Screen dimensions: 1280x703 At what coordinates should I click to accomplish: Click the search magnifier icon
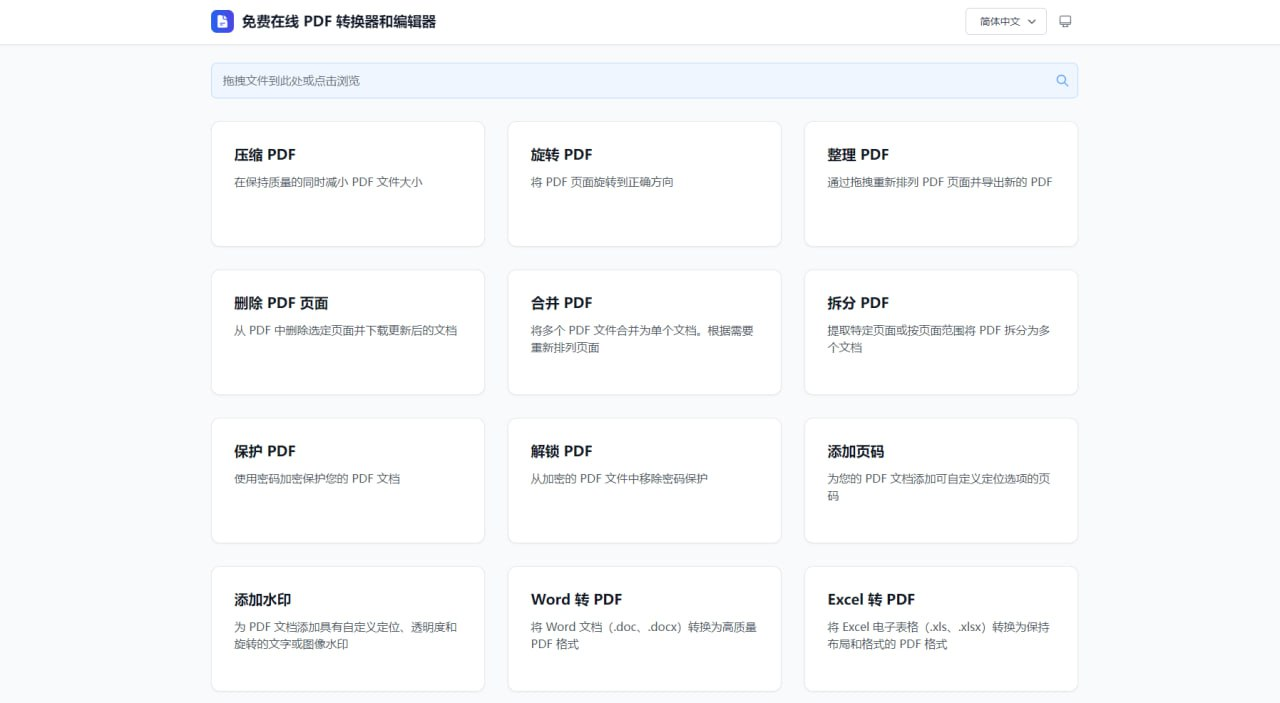point(1062,81)
